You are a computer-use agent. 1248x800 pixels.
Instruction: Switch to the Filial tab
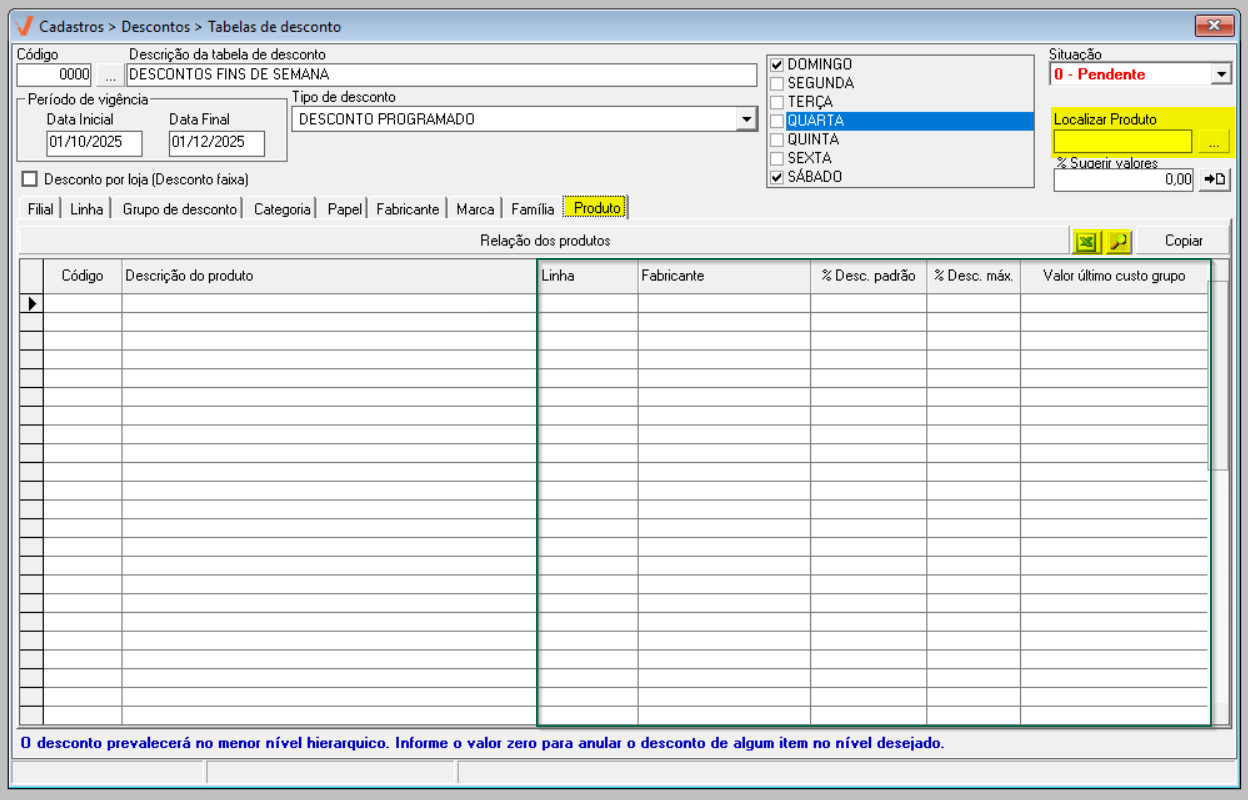(40, 209)
